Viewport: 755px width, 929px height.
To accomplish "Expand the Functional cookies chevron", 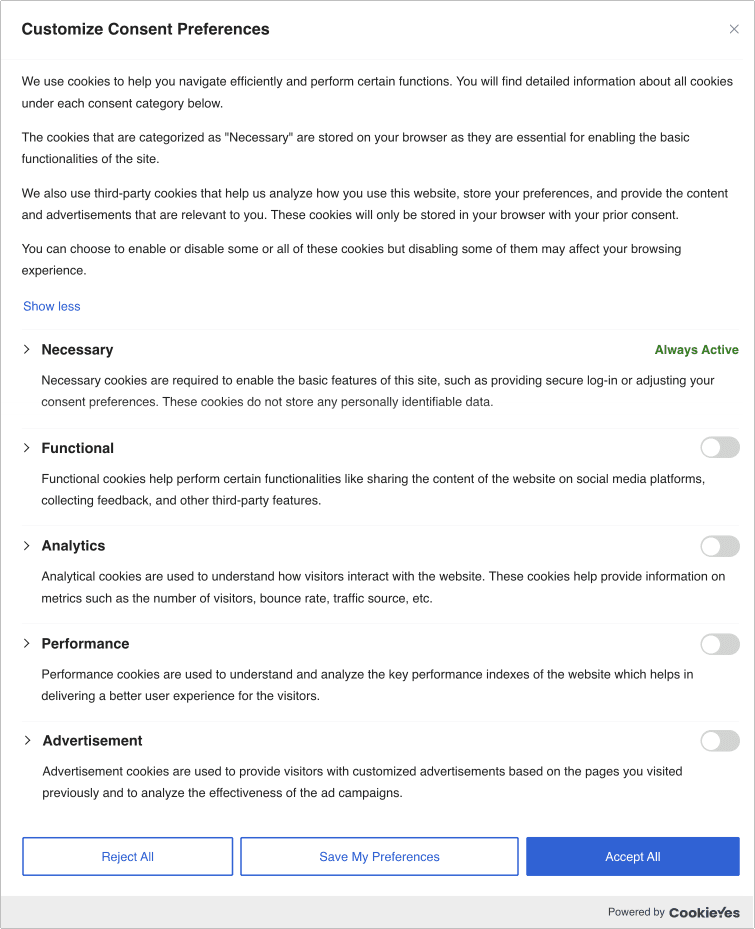I will pos(26,448).
